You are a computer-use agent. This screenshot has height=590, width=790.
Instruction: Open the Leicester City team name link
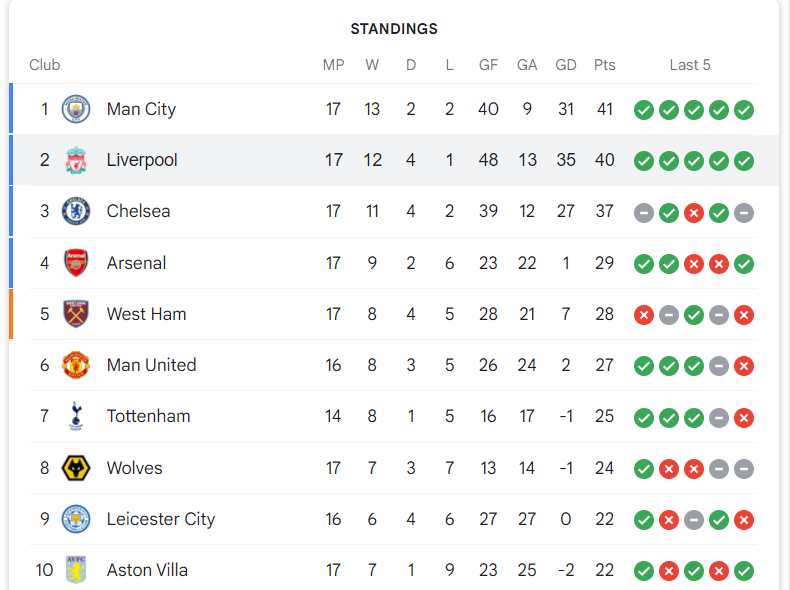161,519
